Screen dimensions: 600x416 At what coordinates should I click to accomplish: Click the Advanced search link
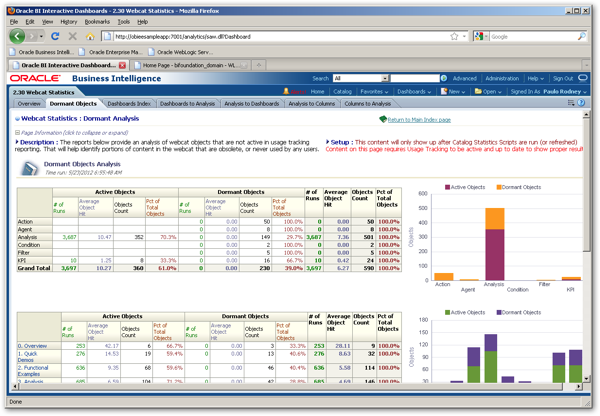(465, 78)
